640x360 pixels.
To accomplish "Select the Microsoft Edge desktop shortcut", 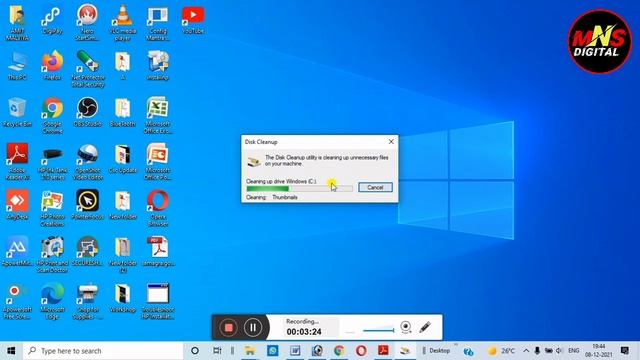I will [52, 301].
